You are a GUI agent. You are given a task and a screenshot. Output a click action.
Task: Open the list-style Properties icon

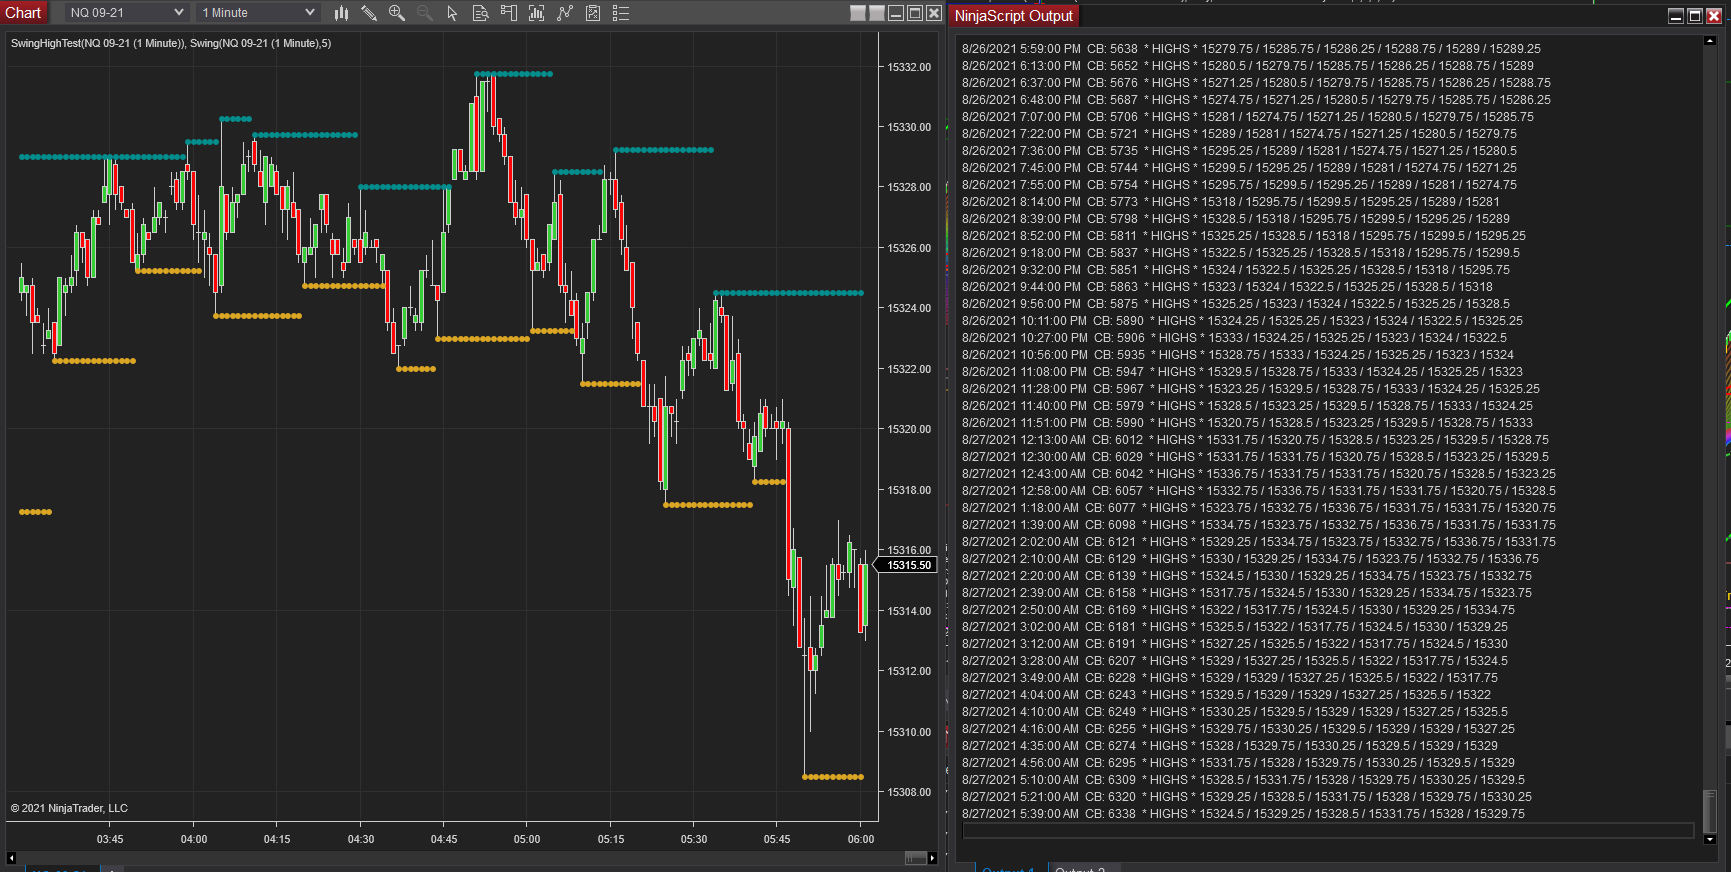pos(621,13)
